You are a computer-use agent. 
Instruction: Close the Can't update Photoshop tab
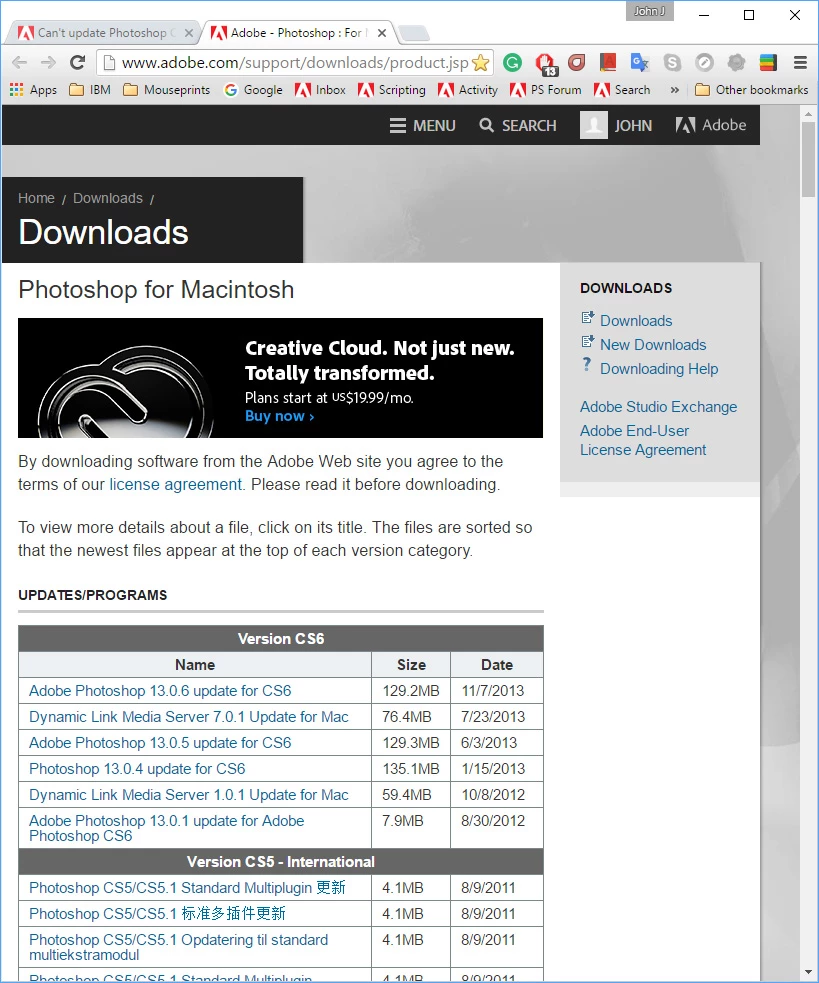click(189, 33)
